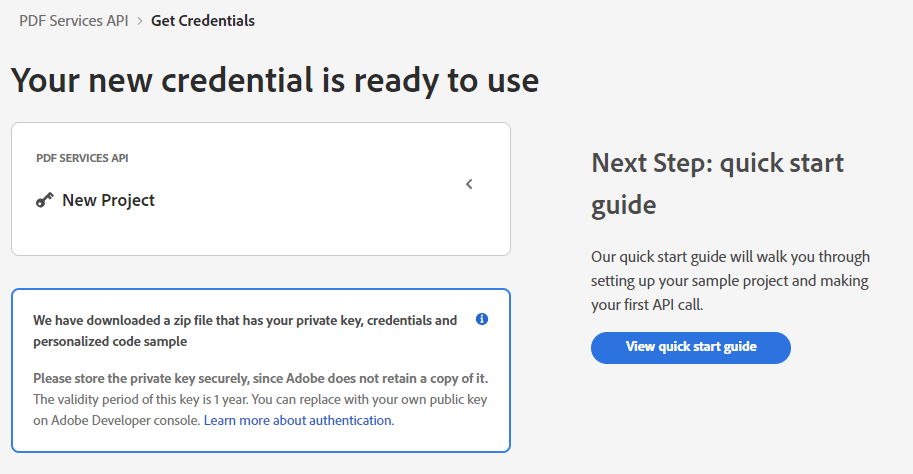Click the PDF SERVICES API card label
This screenshot has height=474, width=913.
(x=82, y=158)
